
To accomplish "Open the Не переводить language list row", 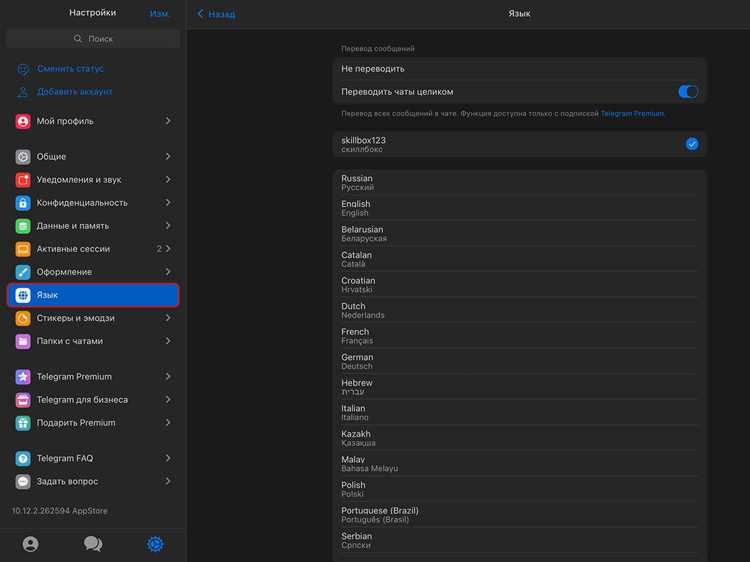I will (x=519, y=69).
